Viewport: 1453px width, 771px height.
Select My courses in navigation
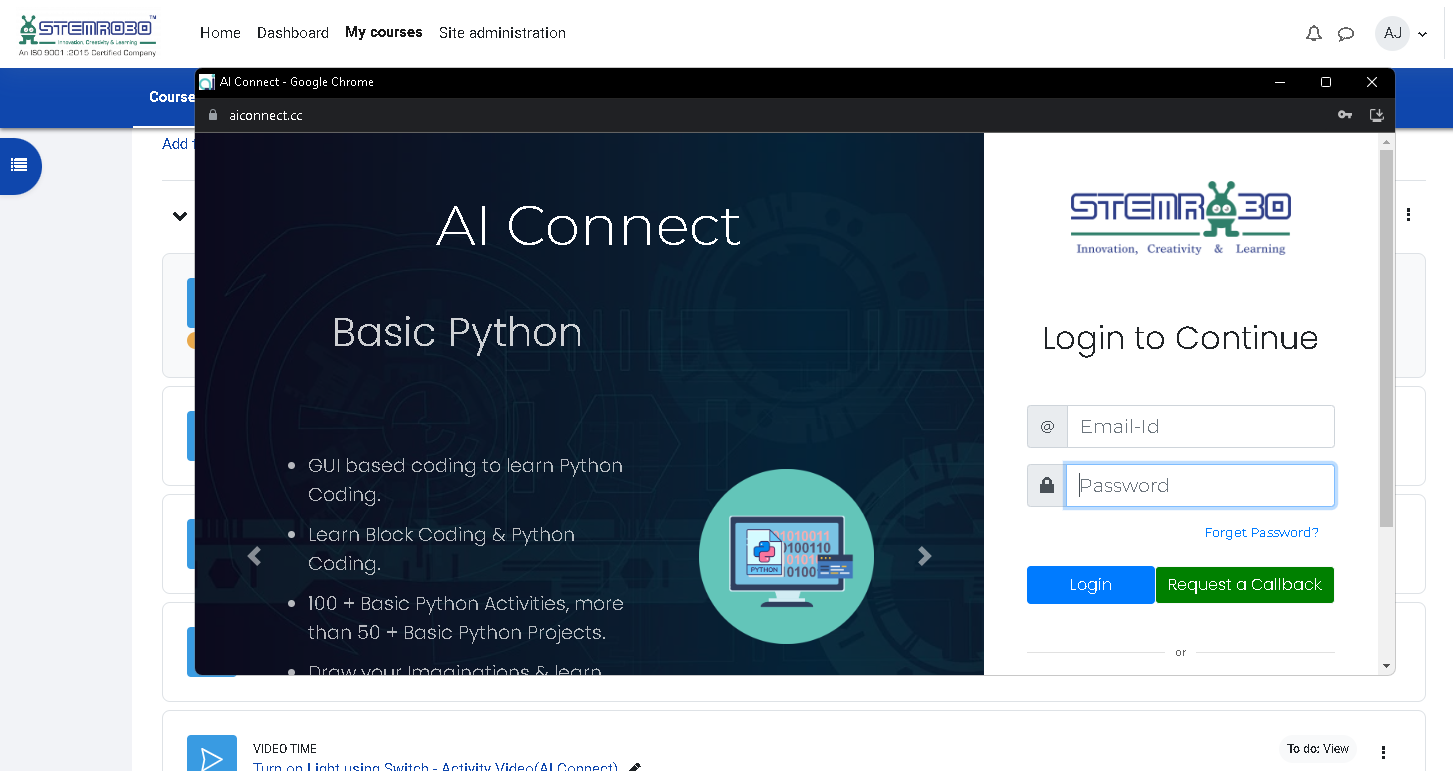(x=384, y=33)
